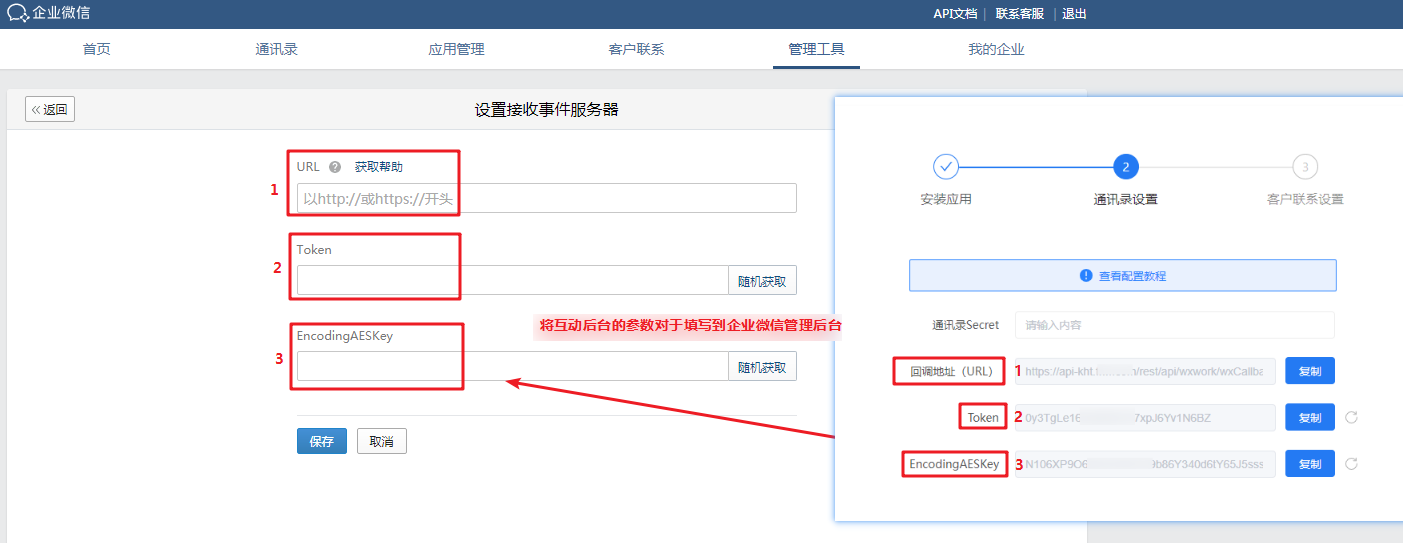This screenshot has height=543, width=1403.
Task: Select the 管理工具 tab
Action: 816,49
